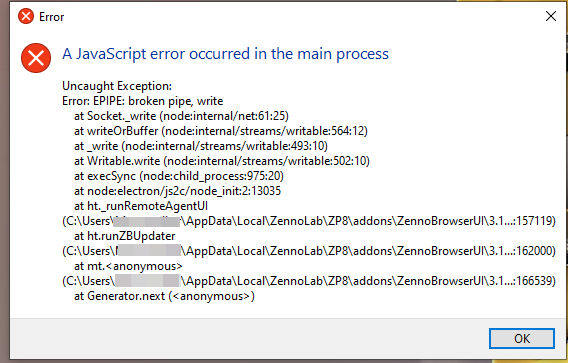Screen dimensions: 568x363
Task: Click the 'at mt.<anonymous>' line
Action: click(128, 266)
